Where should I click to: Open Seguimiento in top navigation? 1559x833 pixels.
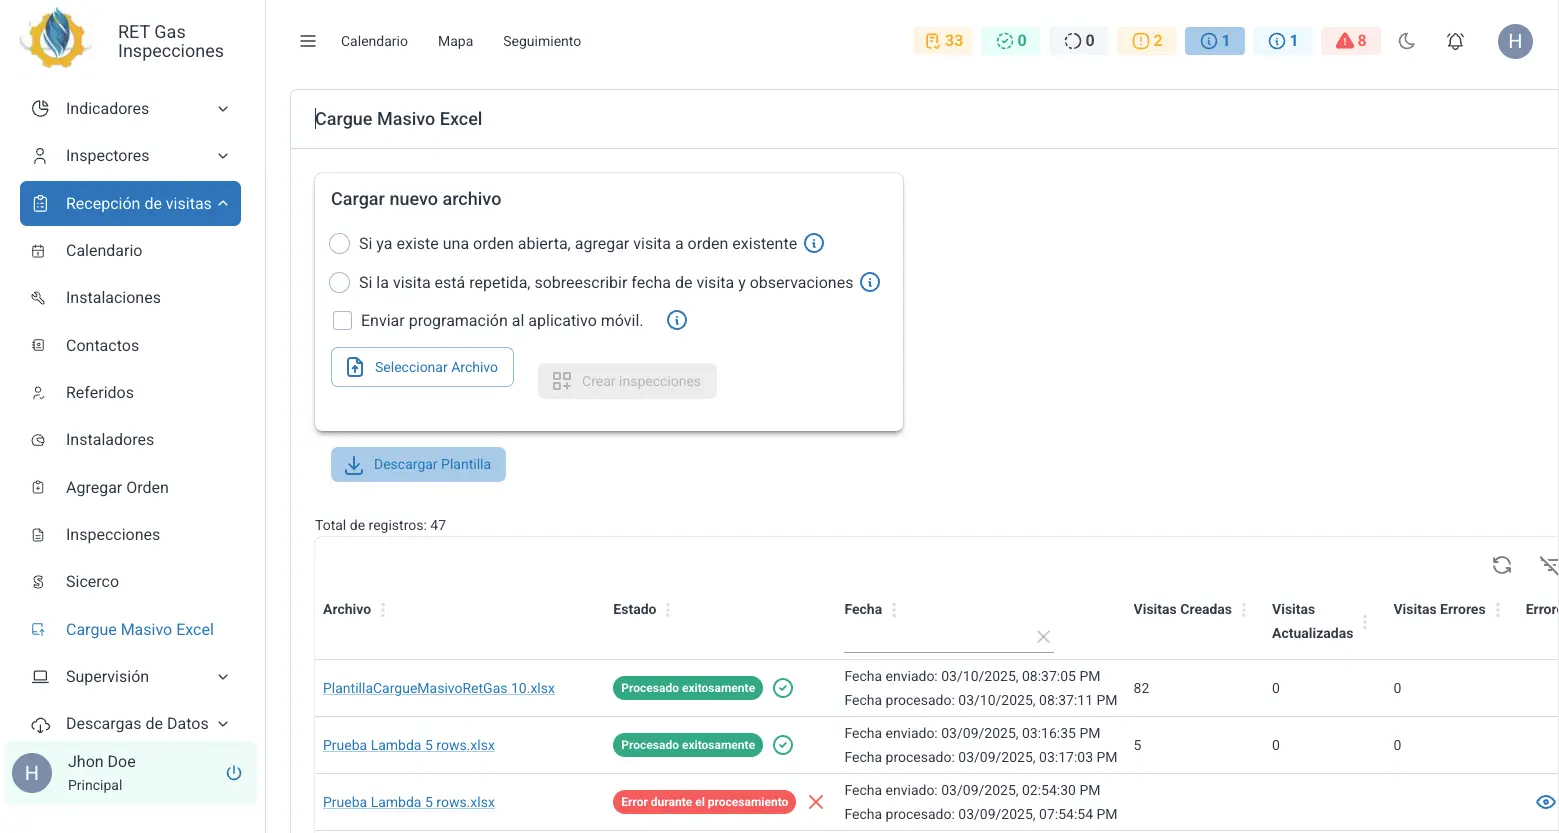click(x=542, y=41)
